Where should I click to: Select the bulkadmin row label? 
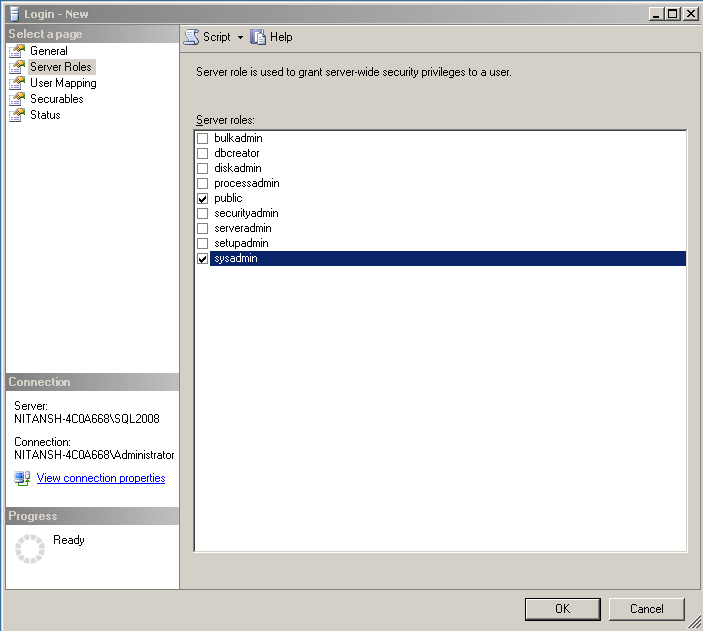(x=238, y=138)
